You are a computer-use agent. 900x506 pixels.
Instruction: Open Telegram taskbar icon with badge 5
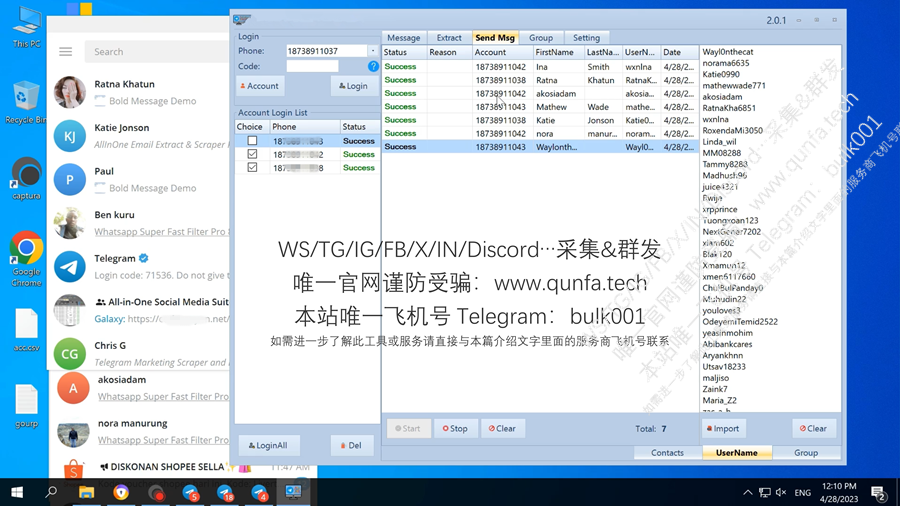pos(190,492)
